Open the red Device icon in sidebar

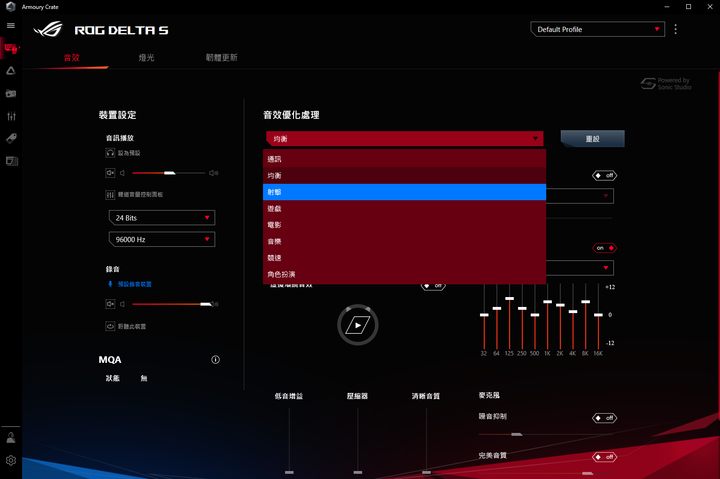[x=11, y=48]
